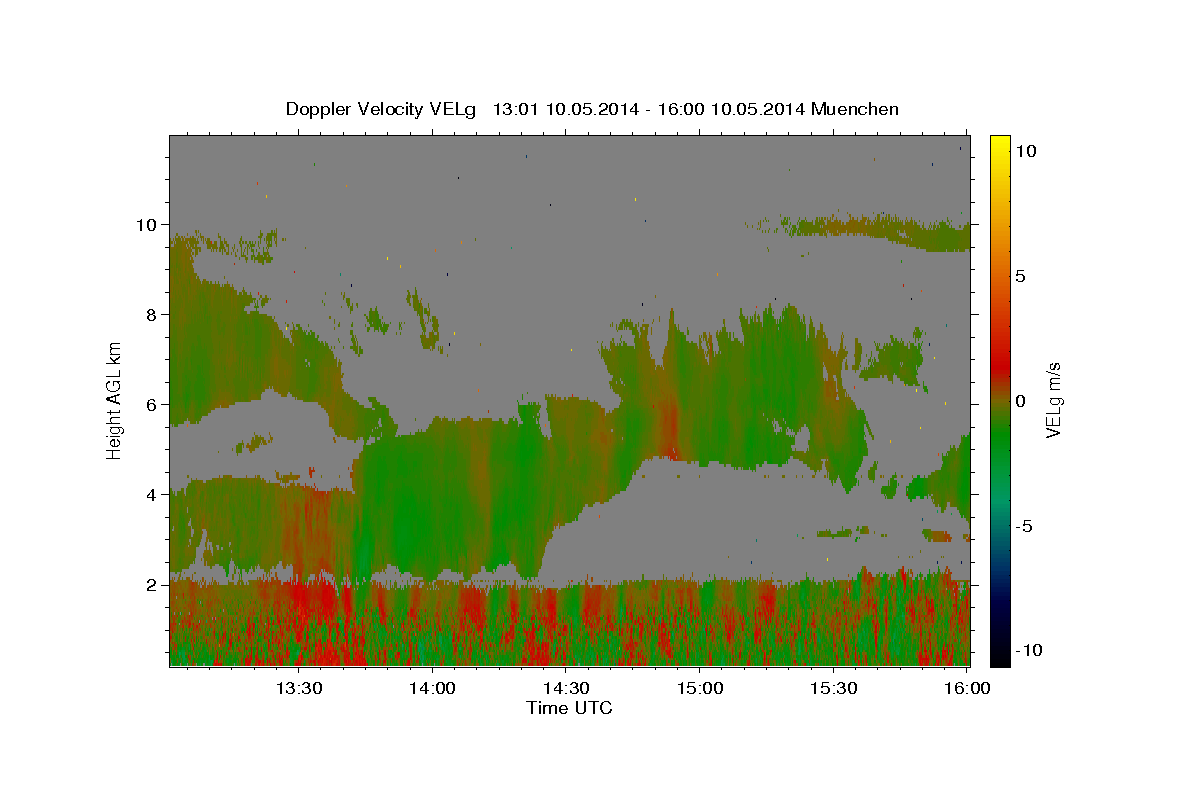Click the 15:00 time tick label
This screenshot has width=1200, height=800.
(700, 688)
